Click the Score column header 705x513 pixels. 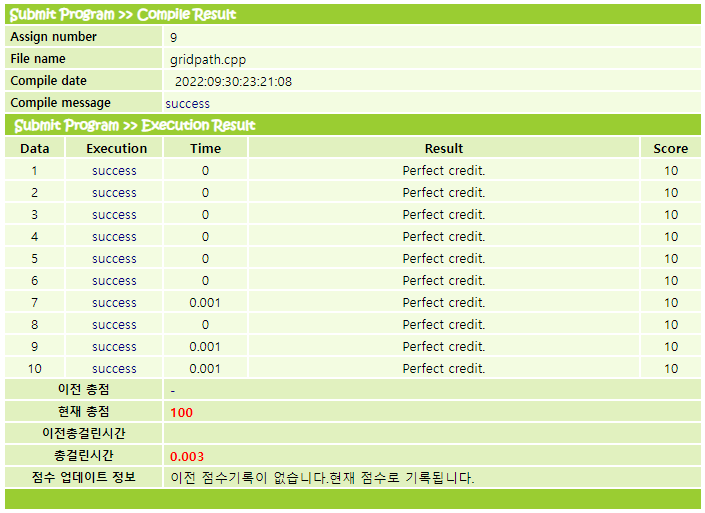(670, 148)
